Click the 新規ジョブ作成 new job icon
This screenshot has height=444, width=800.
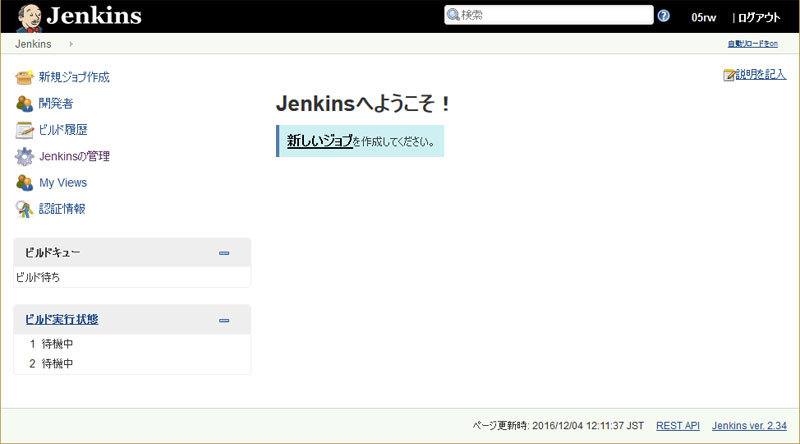pos(24,77)
